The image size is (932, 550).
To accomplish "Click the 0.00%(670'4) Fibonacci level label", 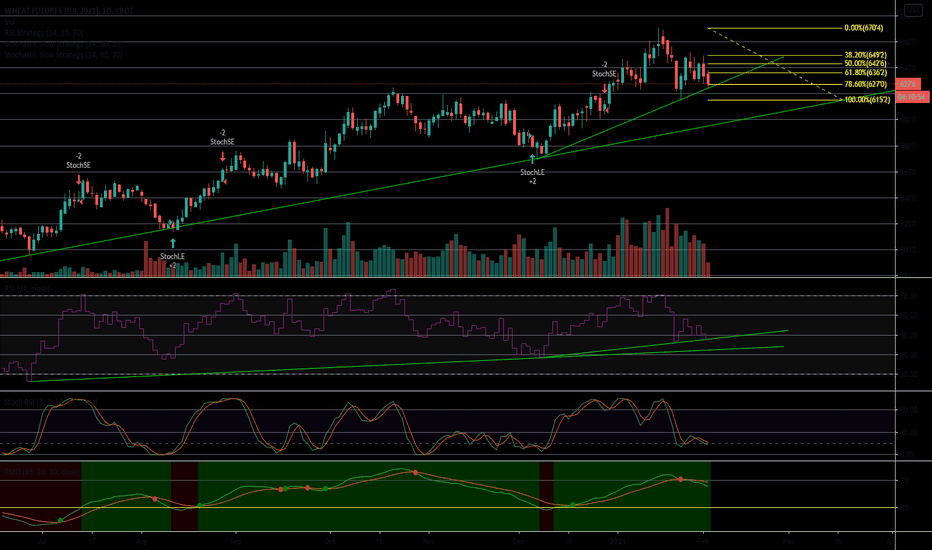I will (x=864, y=28).
